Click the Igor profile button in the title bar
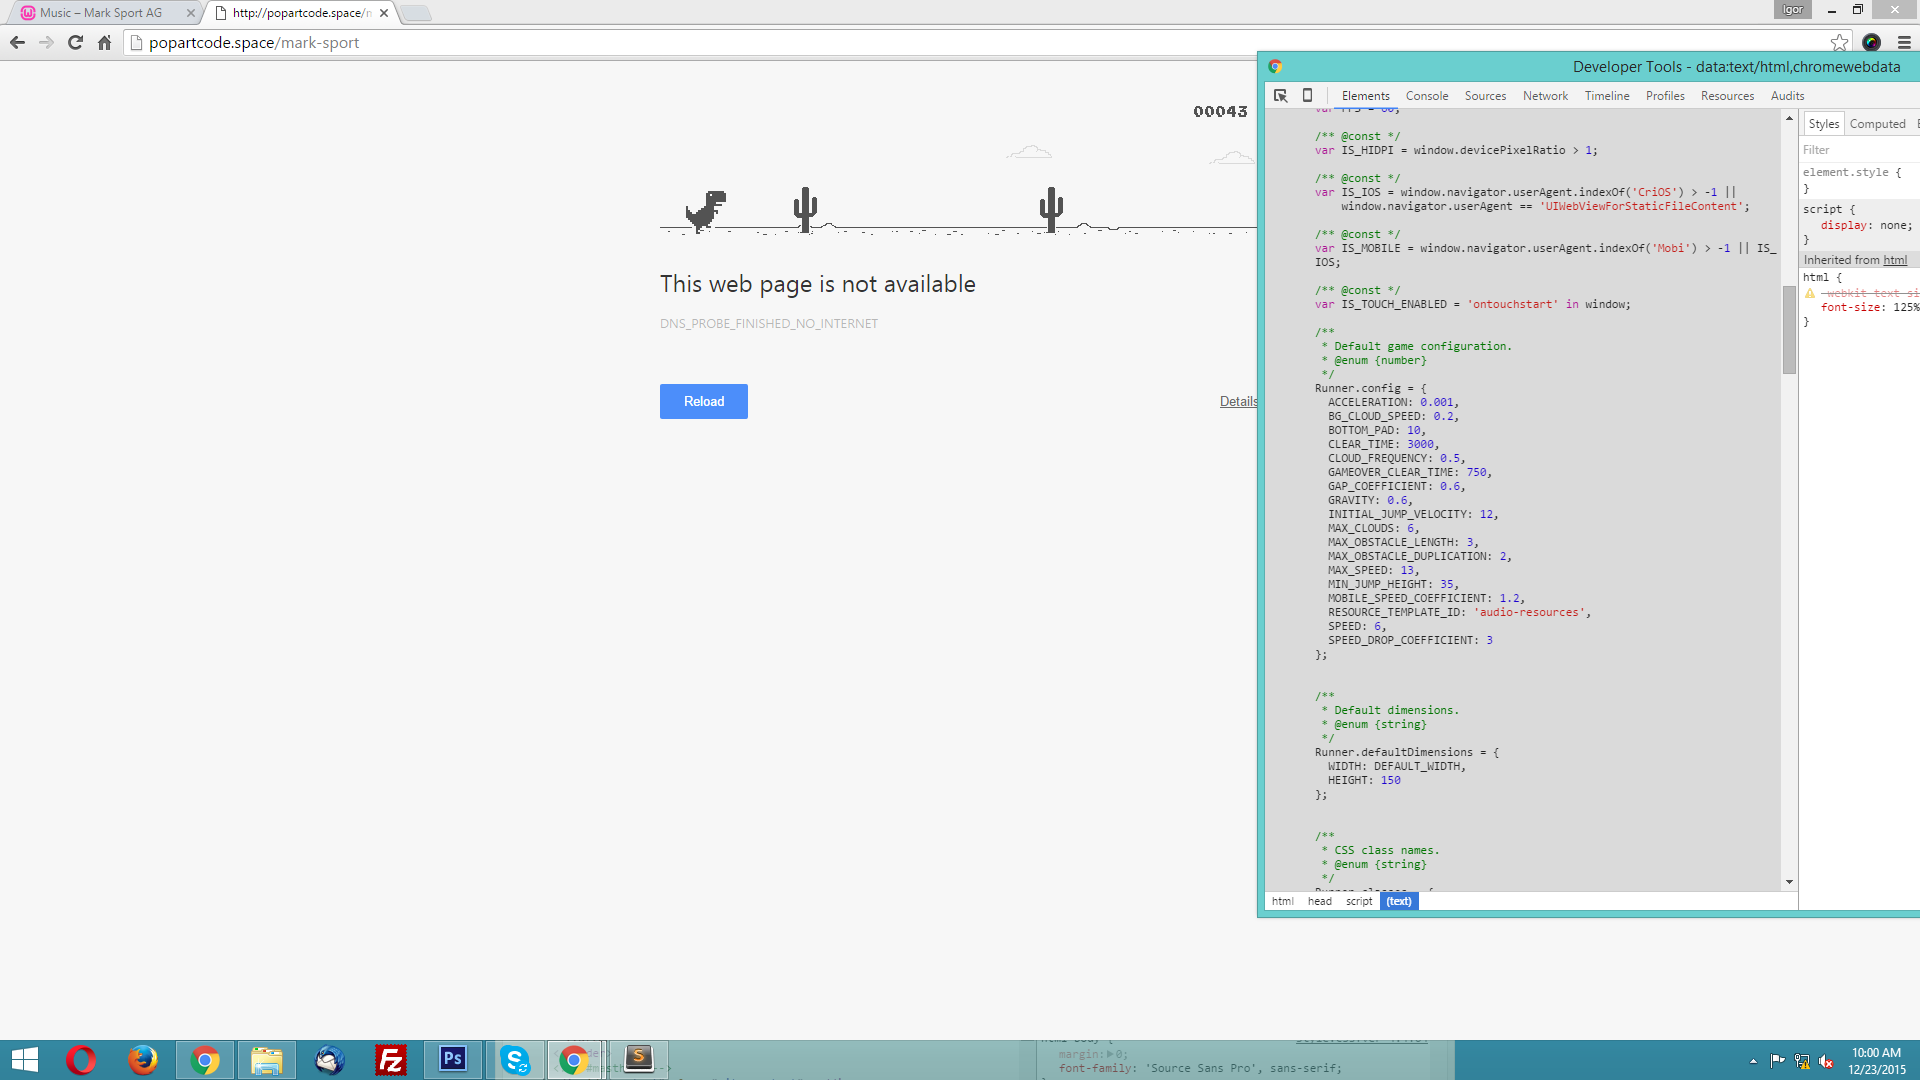The height and width of the screenshot is (1080, 1920). (1792, 10)
